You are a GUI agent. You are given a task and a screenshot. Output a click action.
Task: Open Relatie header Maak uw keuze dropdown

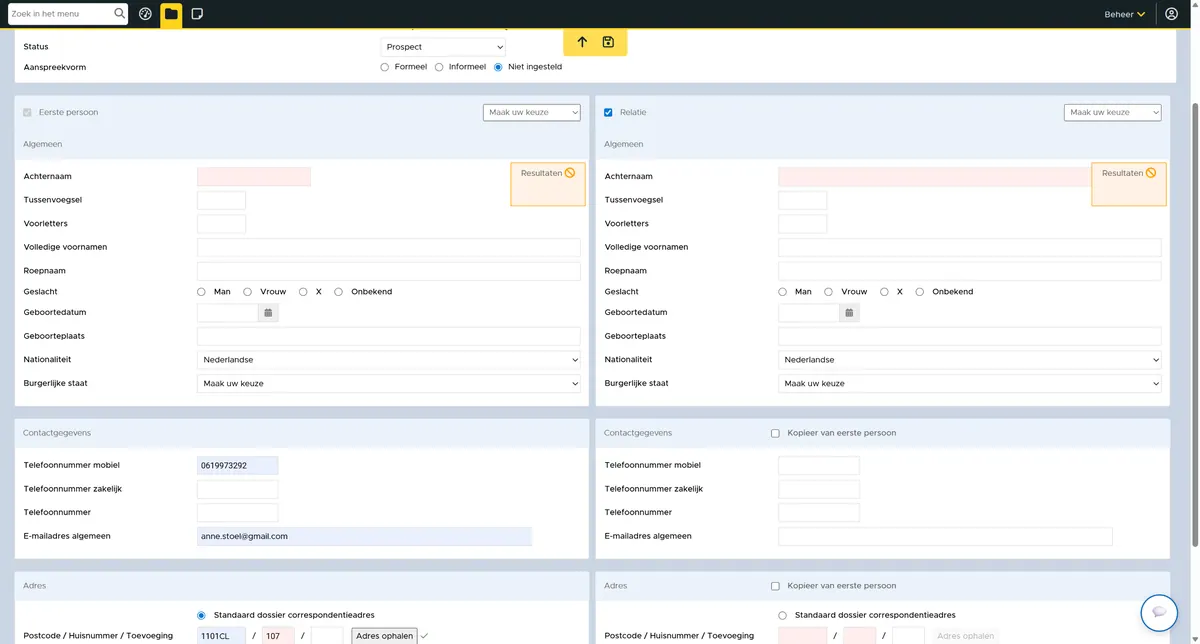[1113, 113]
